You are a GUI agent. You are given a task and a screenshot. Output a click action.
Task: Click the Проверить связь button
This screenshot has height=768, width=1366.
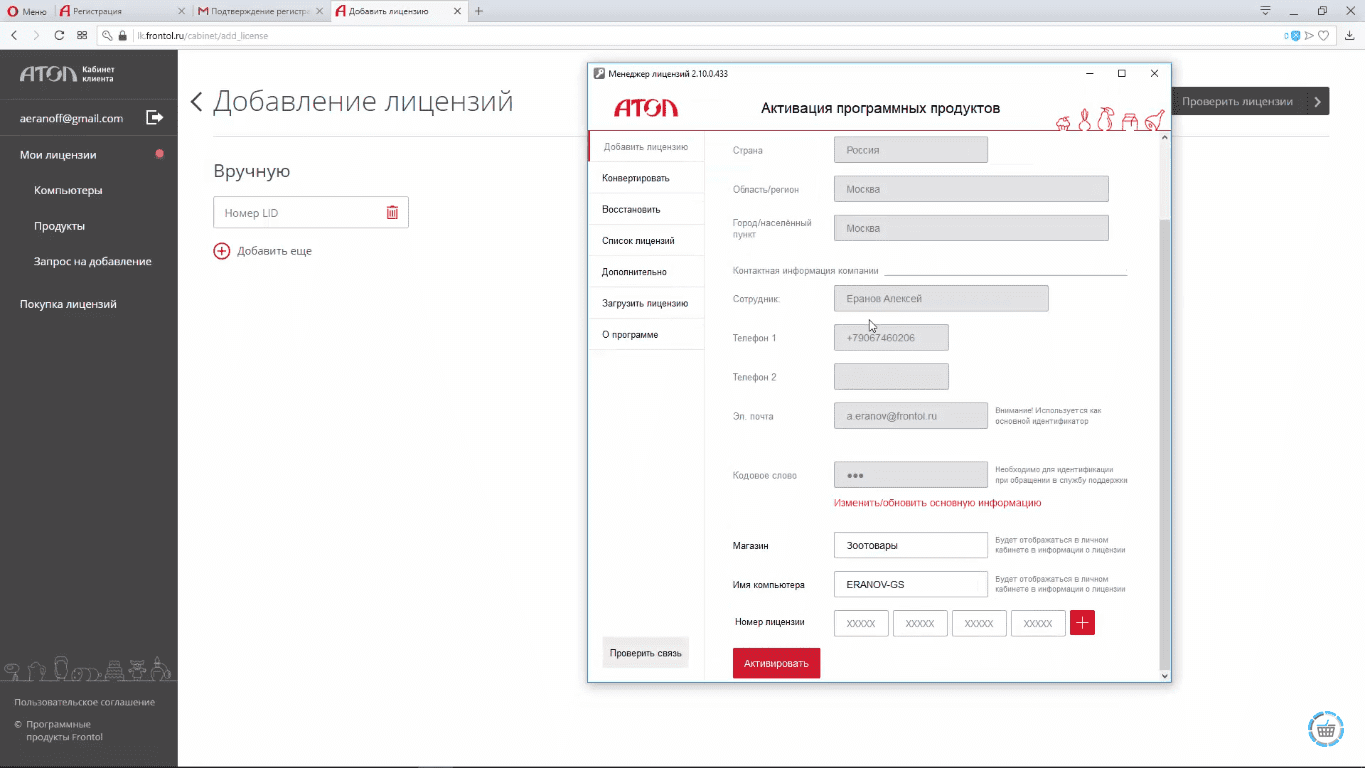[646, 653]
